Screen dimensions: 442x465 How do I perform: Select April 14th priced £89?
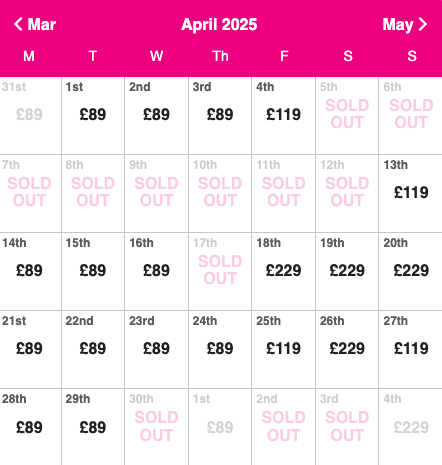point(30,272)
